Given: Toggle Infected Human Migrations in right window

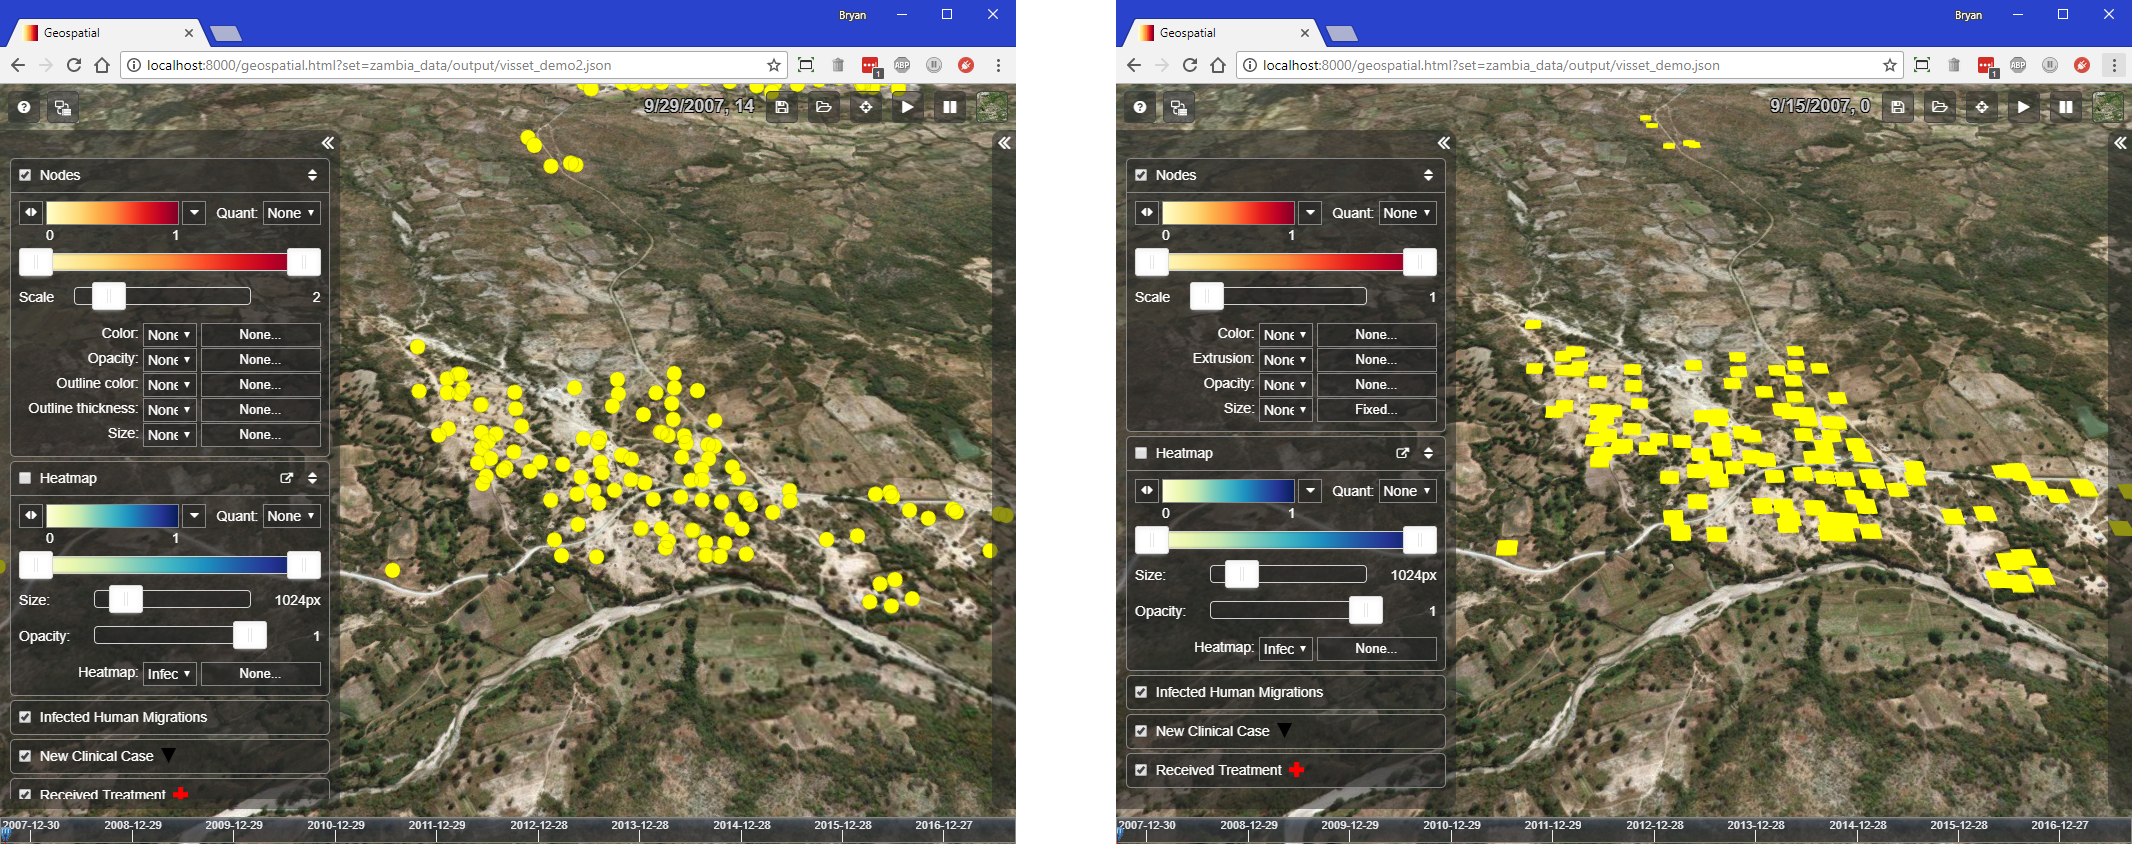Looking at the screenshot, I should [1141, 692].
